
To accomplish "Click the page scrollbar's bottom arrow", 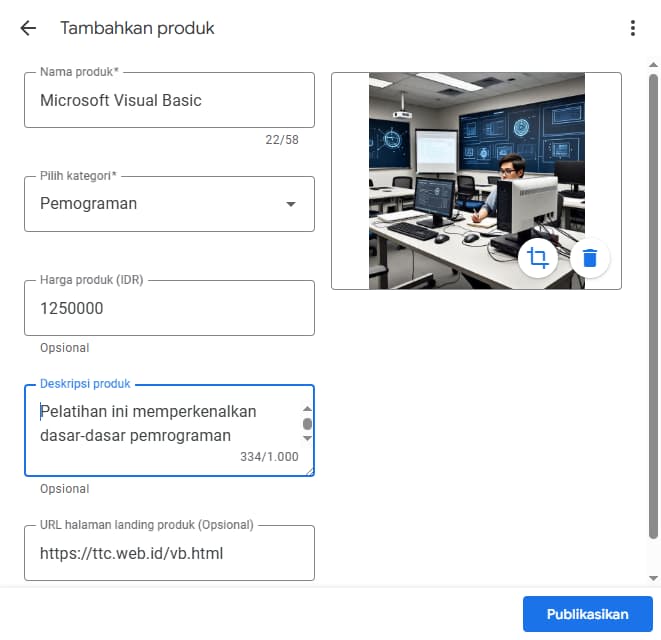I will pyautogui.click(x=653, y=578).
